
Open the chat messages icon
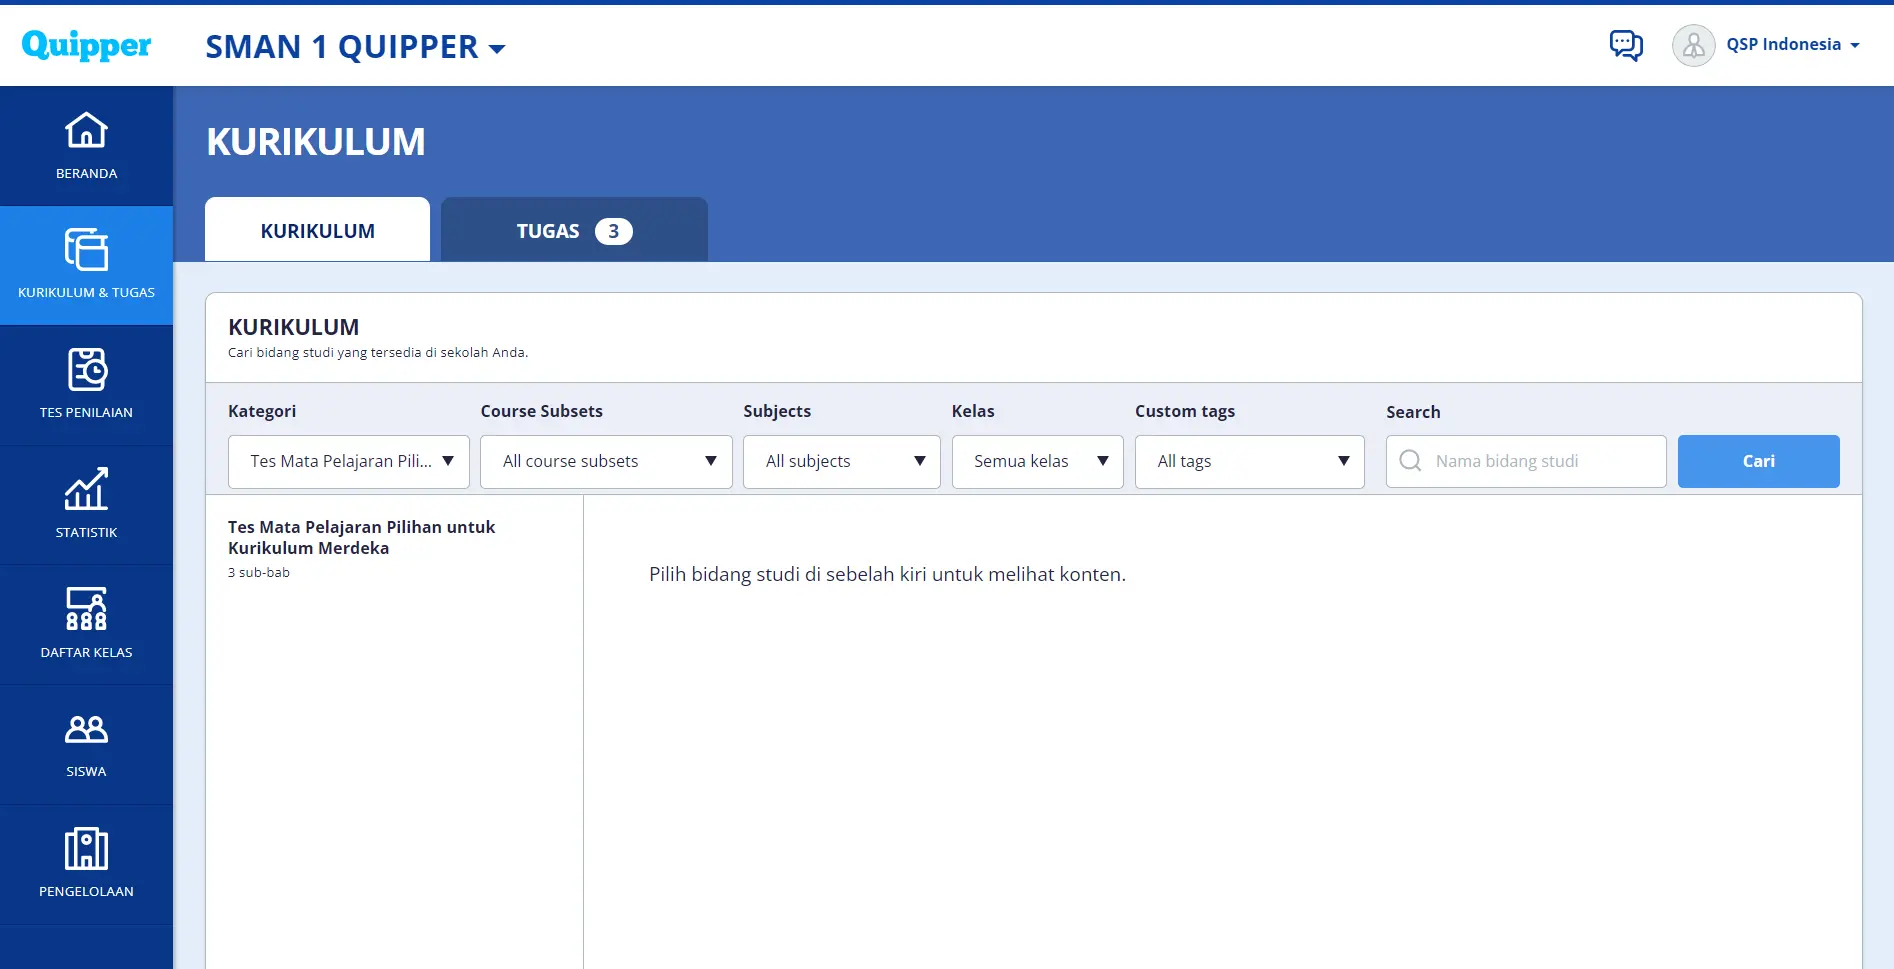tap(1626, 45)
